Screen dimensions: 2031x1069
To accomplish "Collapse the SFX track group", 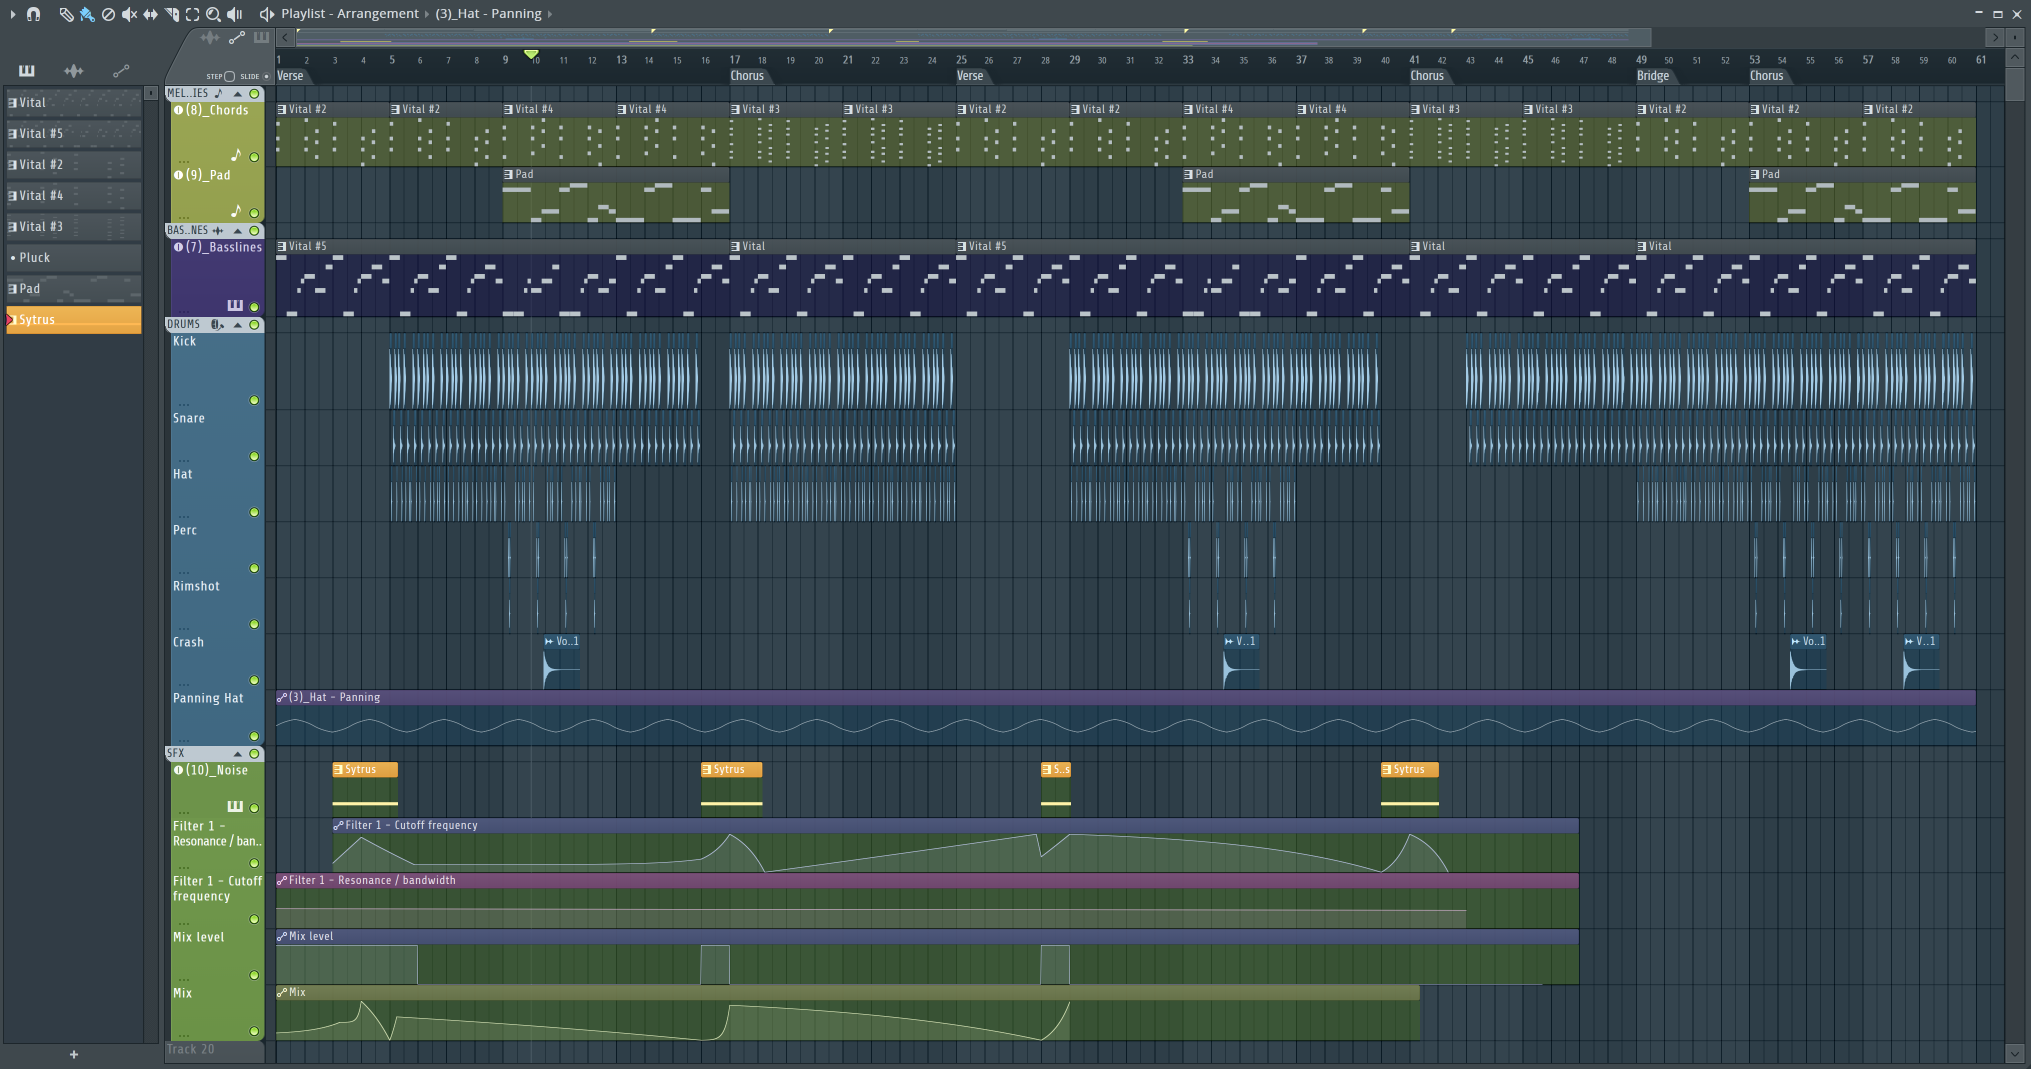I will [x=238, y=753].
